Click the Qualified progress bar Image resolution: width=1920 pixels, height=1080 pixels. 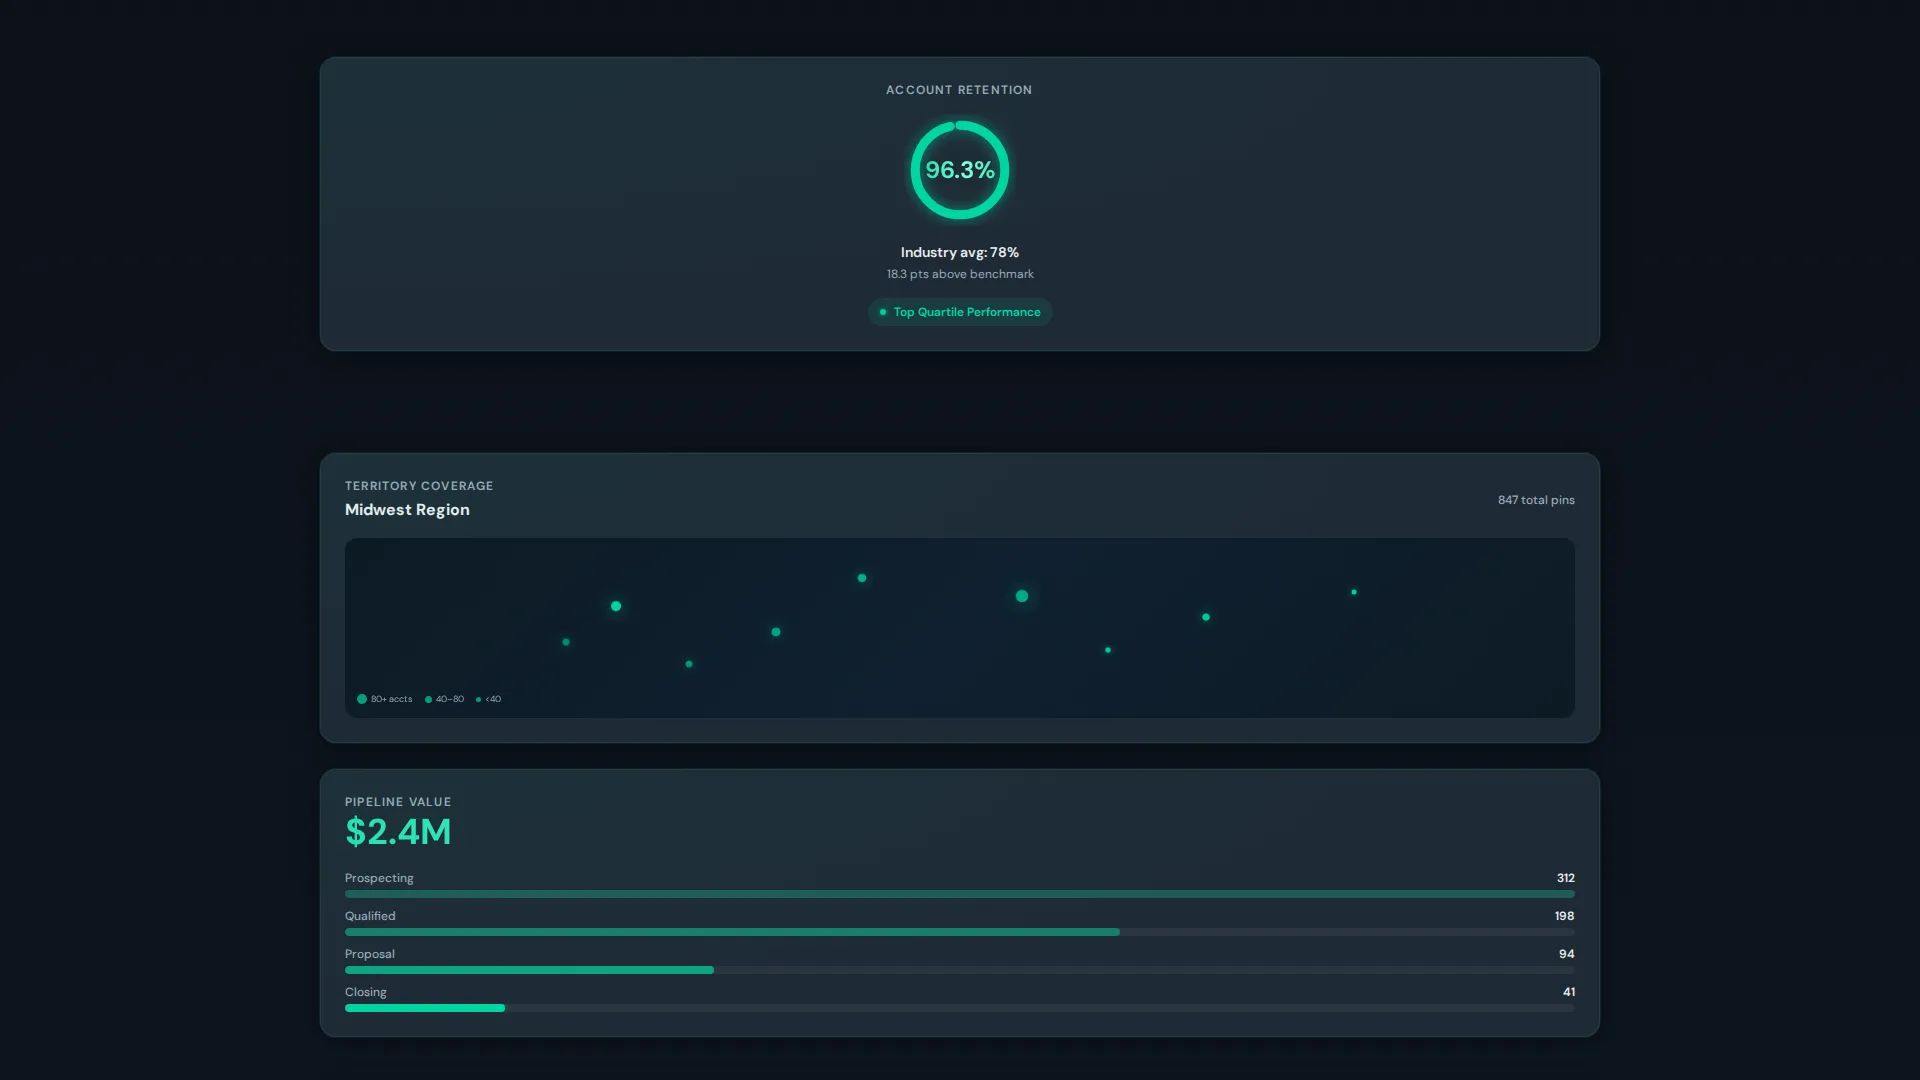pyautogui.click(x=960, y=932)
